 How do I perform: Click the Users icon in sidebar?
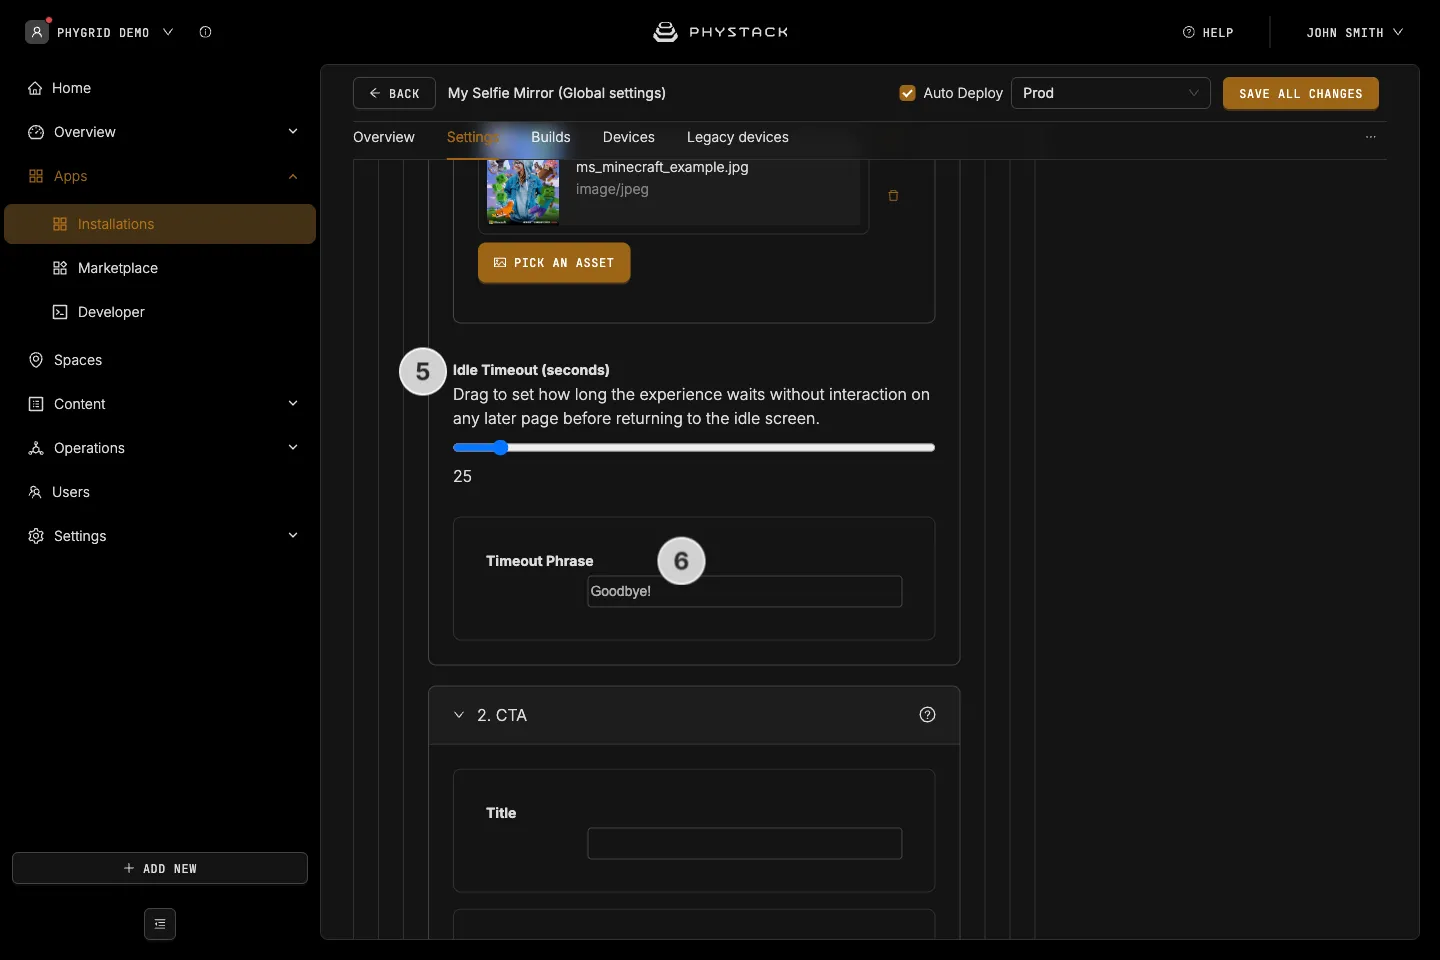click(x=35, y=492)
